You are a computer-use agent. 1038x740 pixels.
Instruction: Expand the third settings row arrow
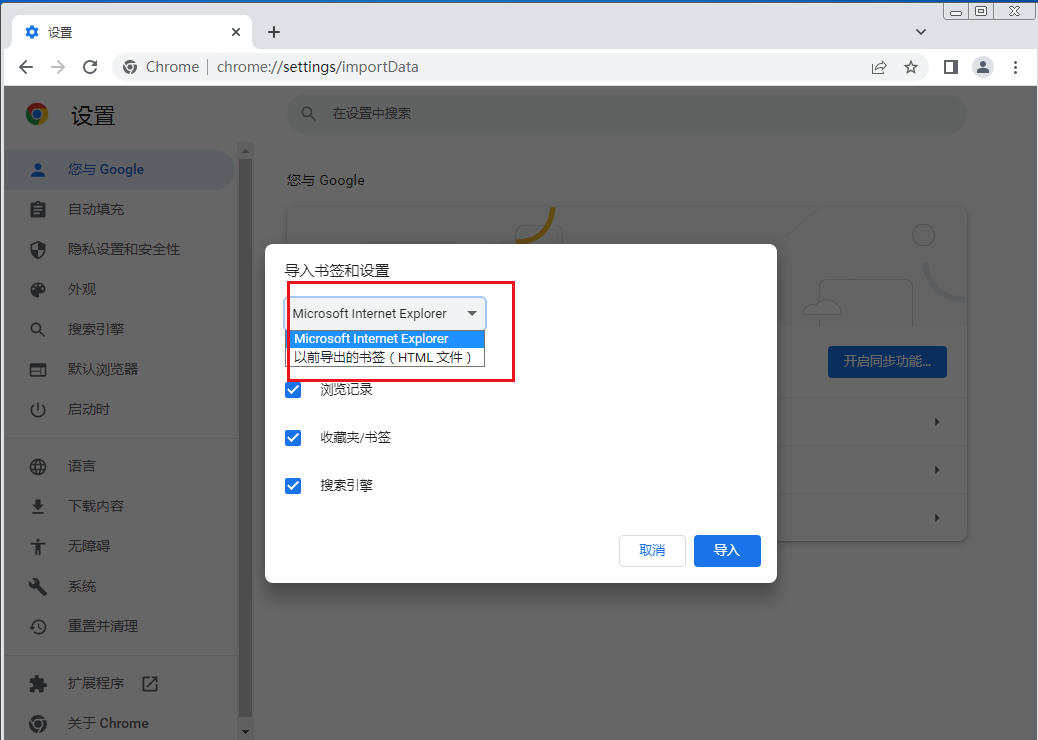(937, 518)
